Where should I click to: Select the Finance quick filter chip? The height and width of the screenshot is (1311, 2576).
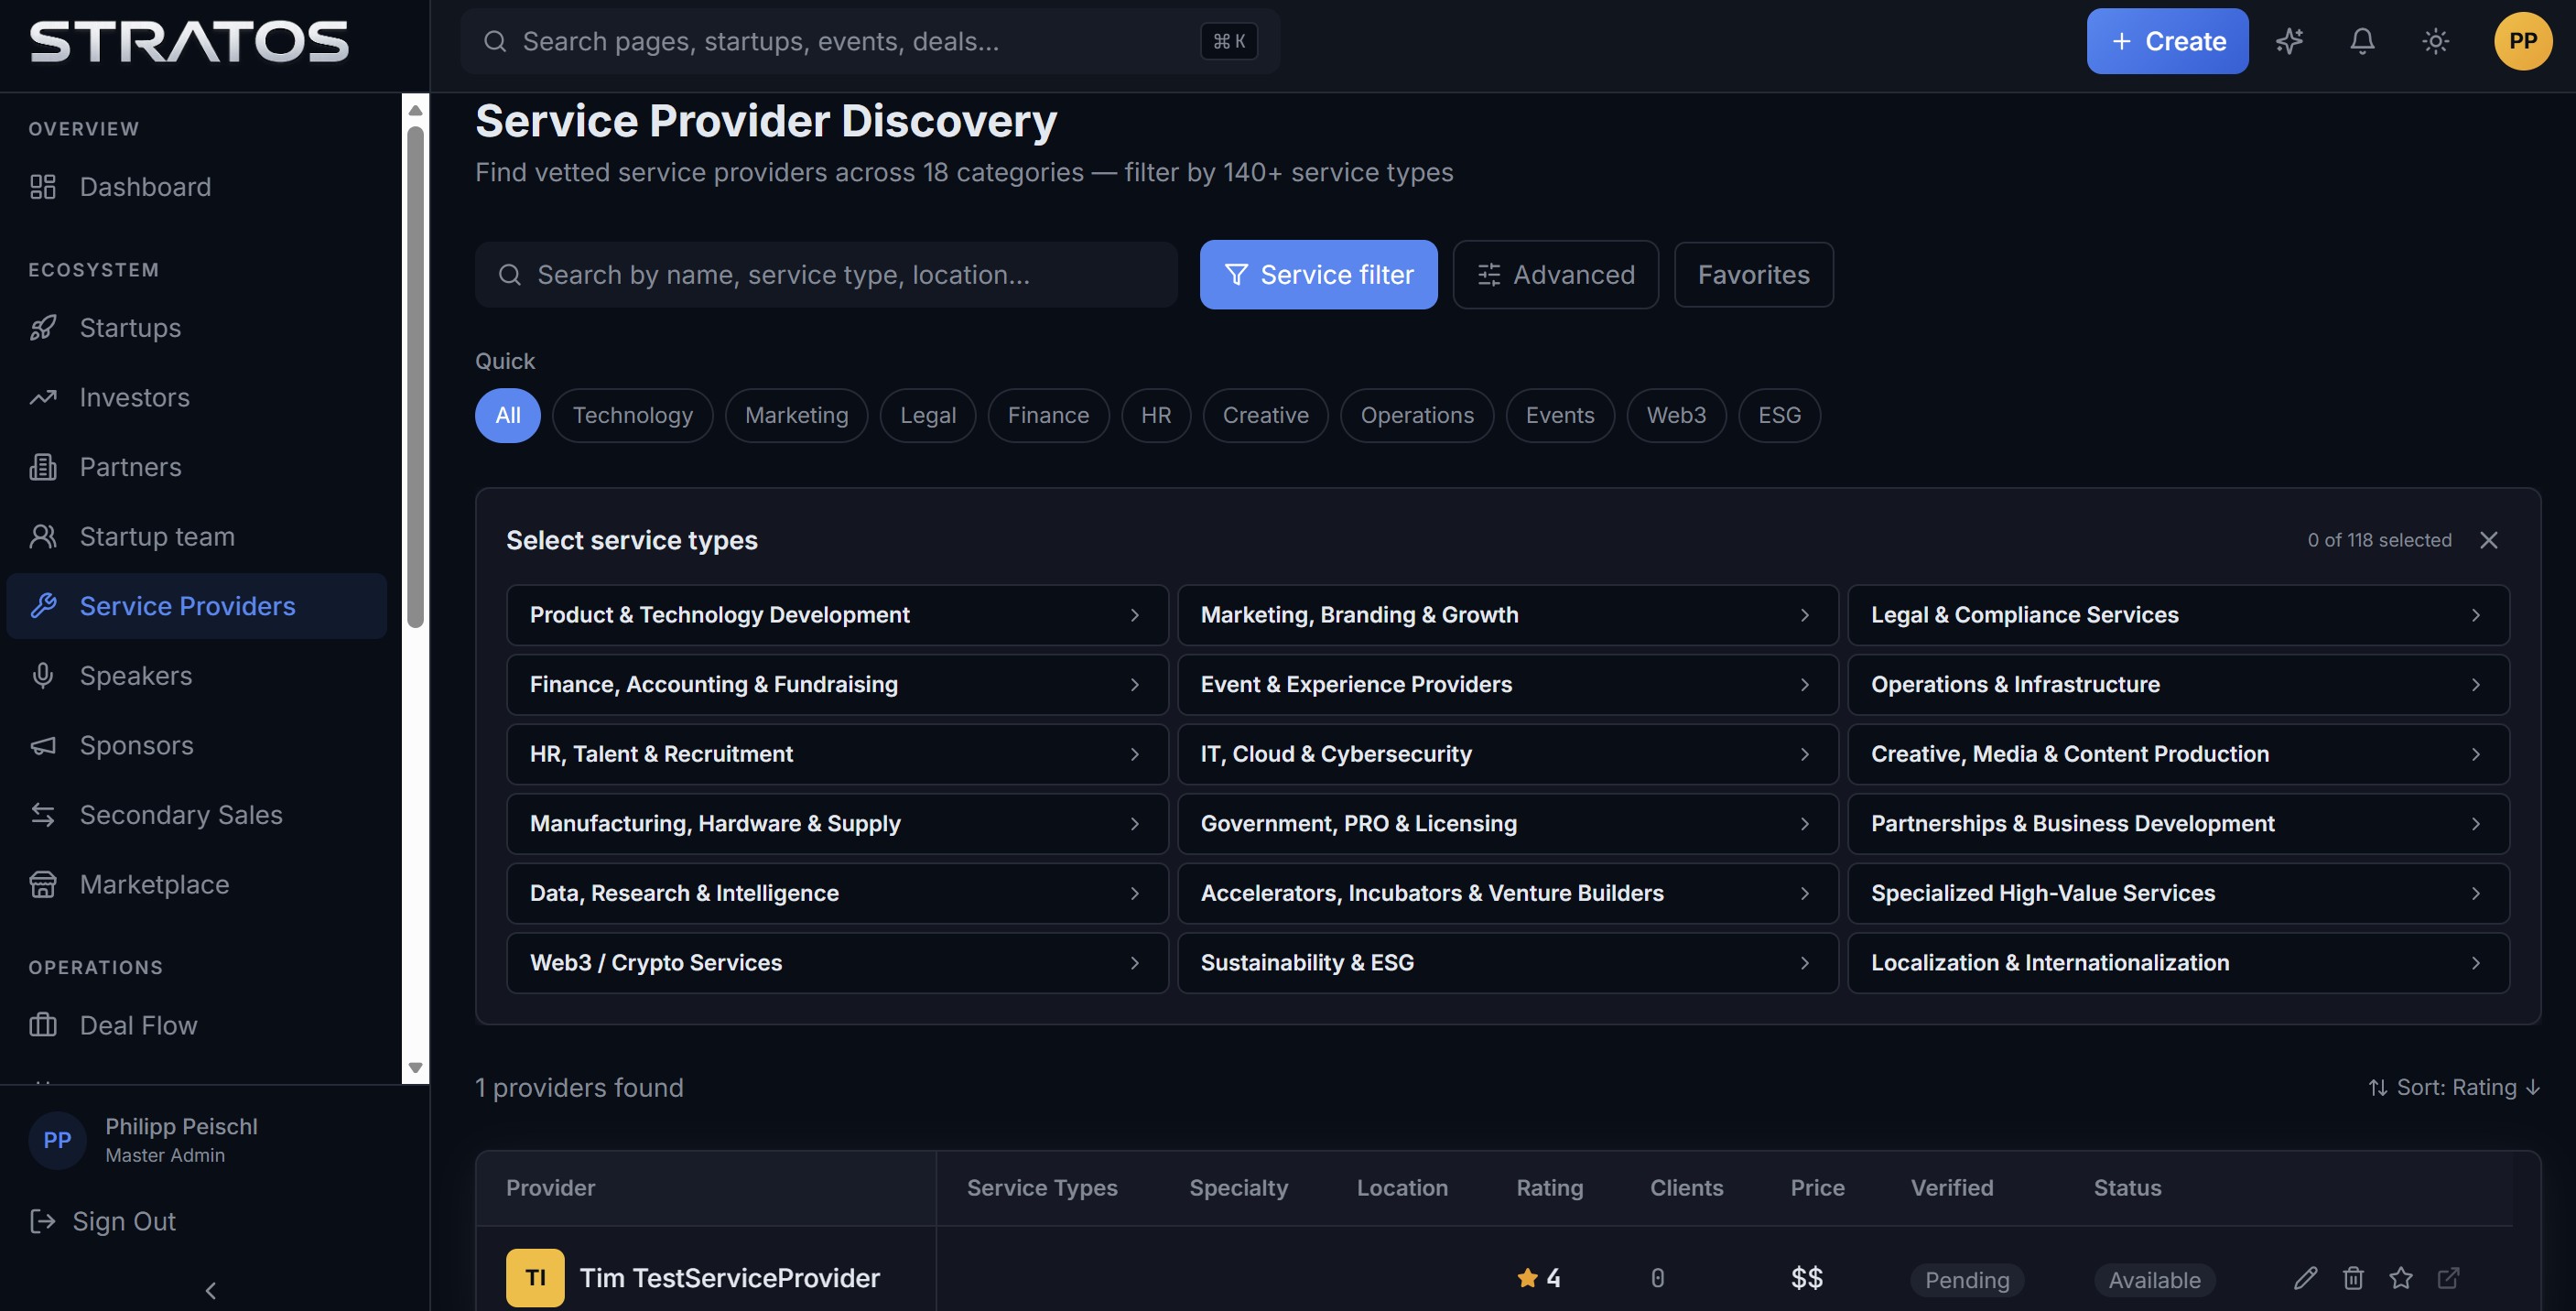tap(1048, 415)
